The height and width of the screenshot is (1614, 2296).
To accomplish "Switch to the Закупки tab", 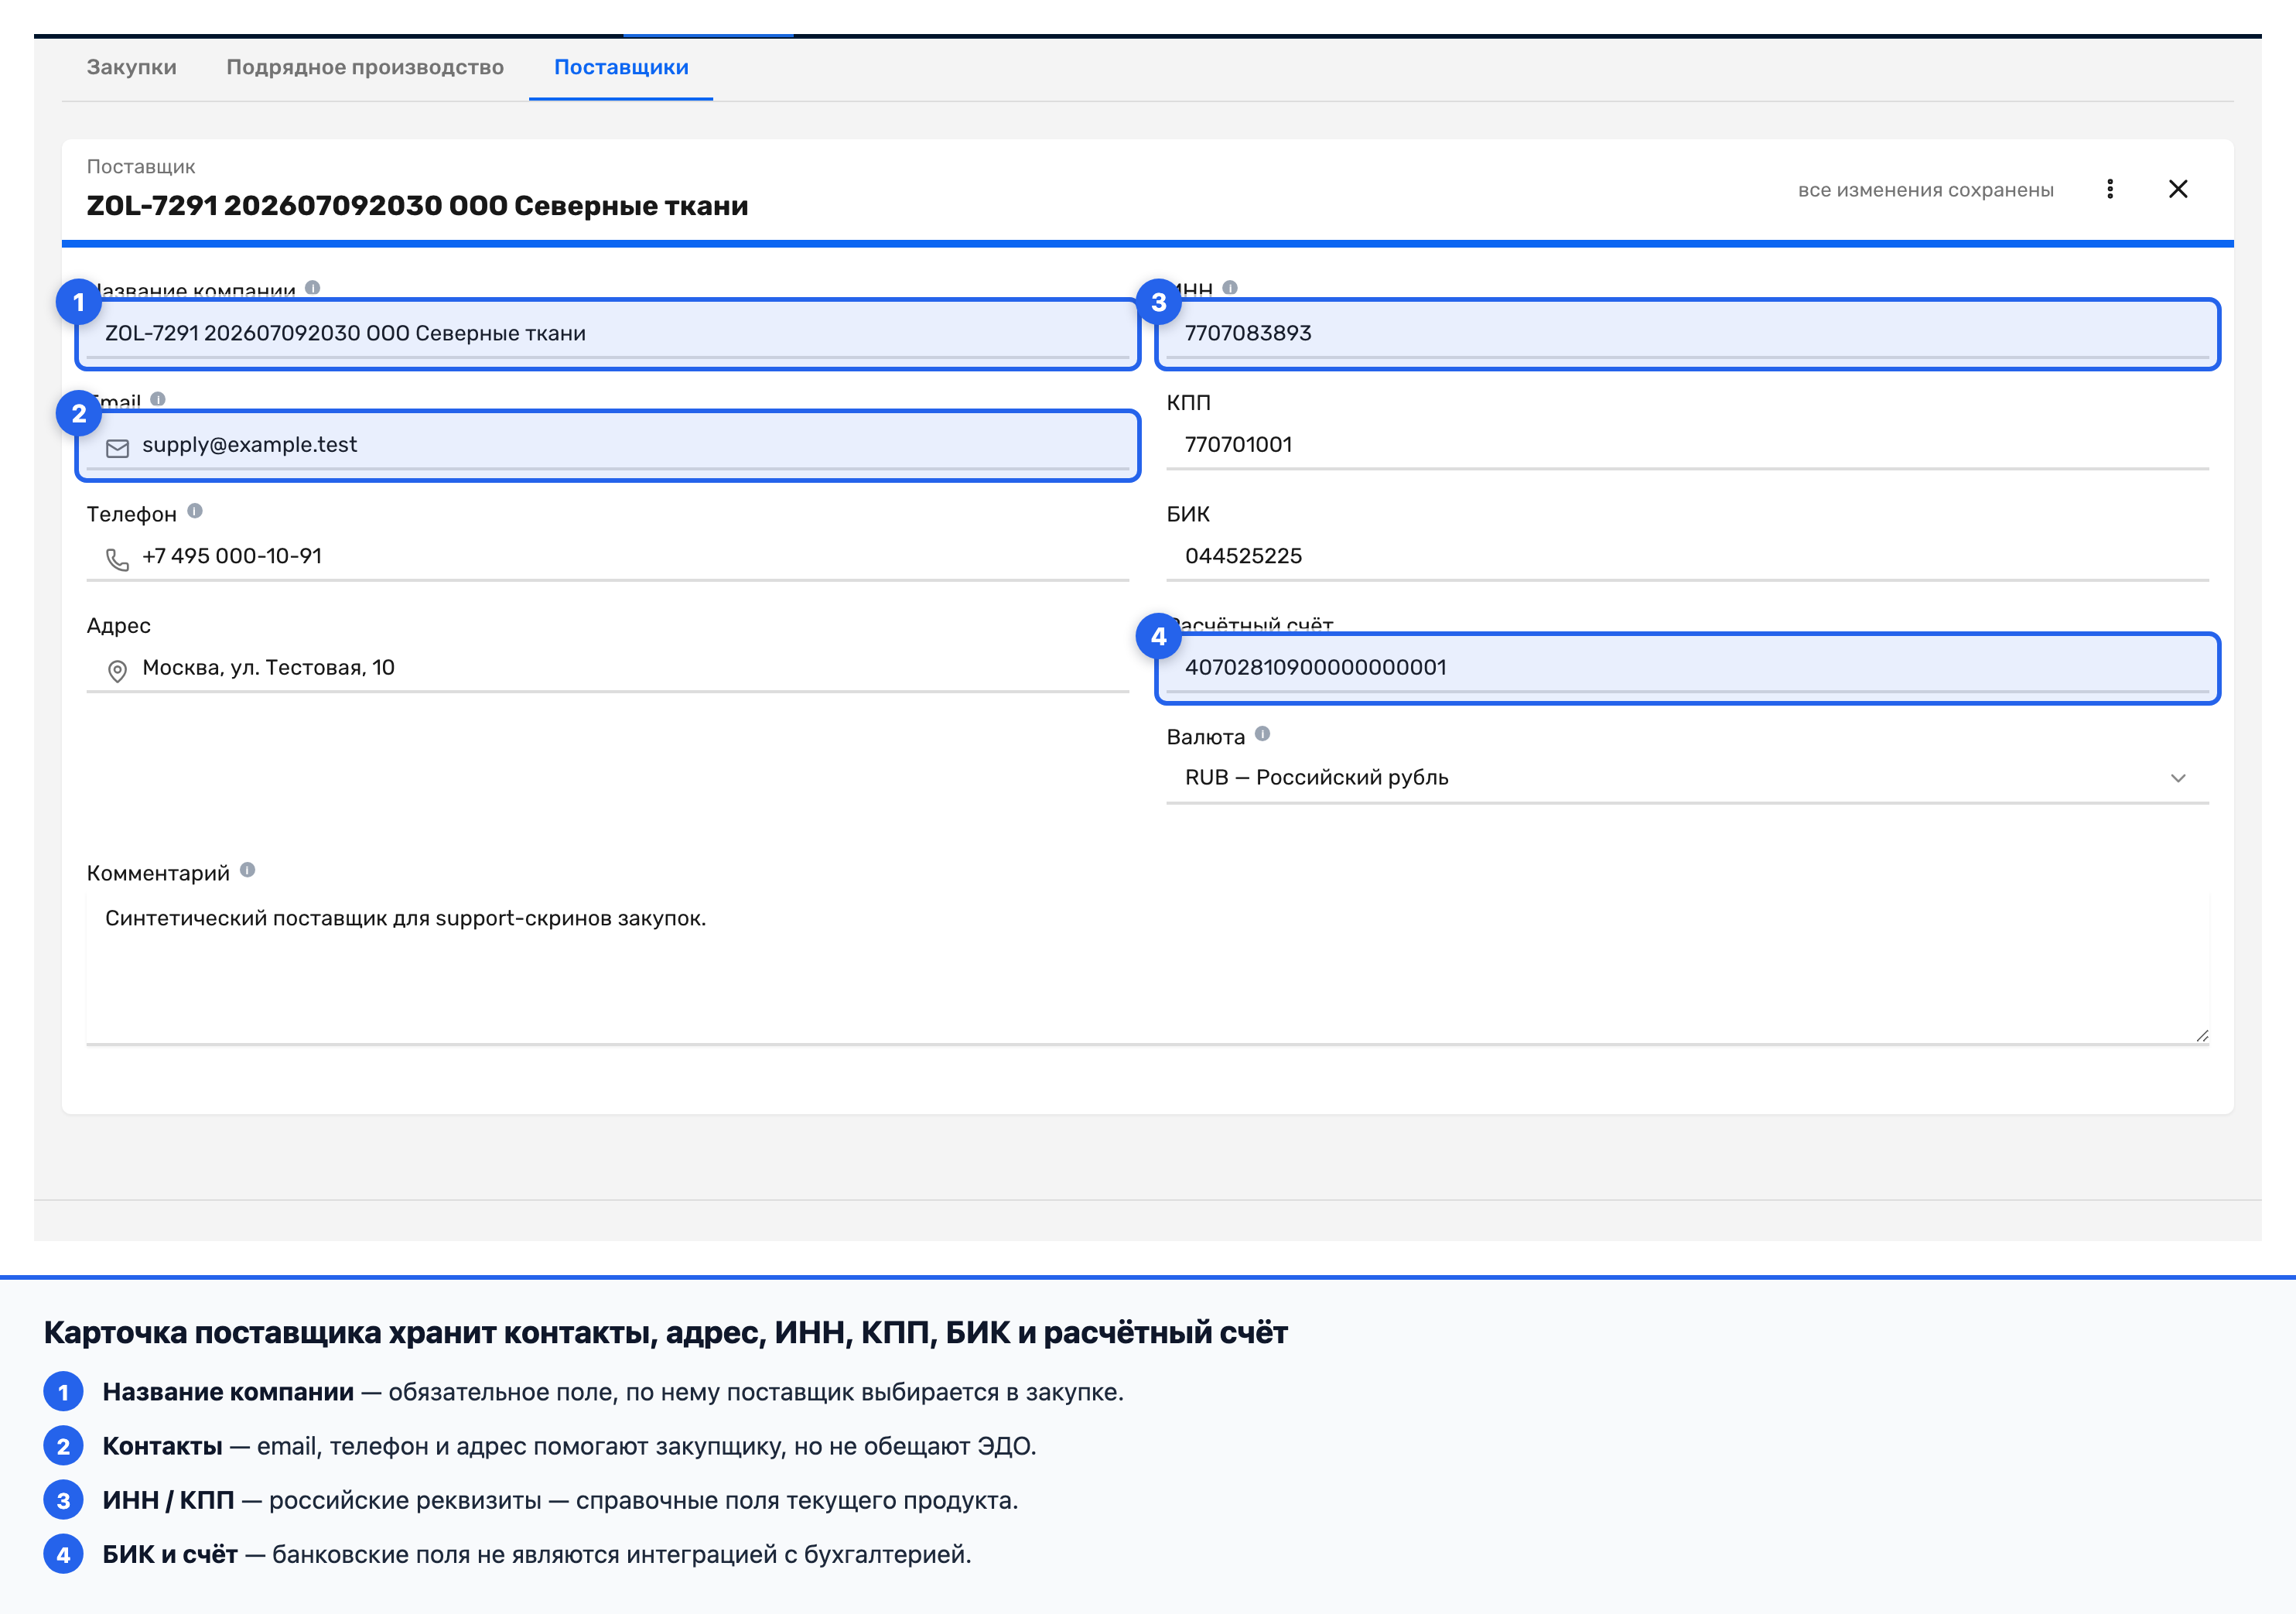I will coord(131,67).
